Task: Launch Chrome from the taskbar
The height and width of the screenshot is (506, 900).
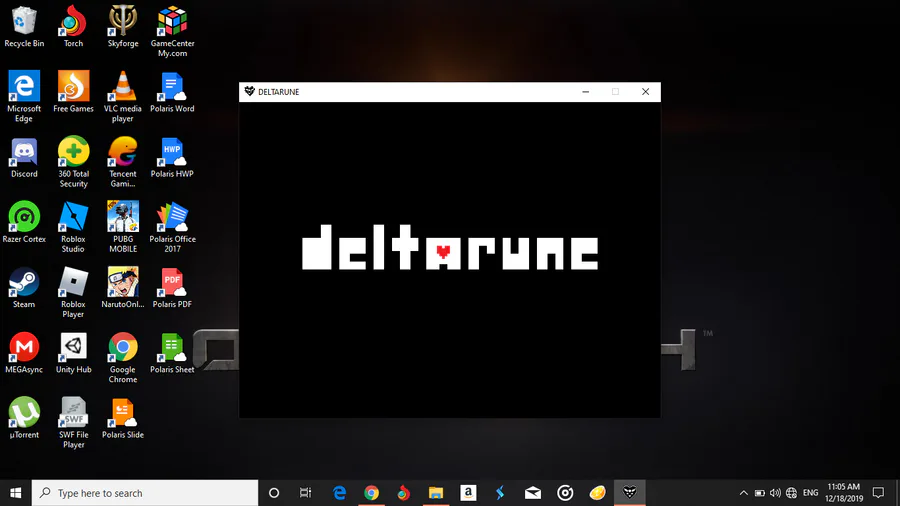Action: tap(371, 493)
